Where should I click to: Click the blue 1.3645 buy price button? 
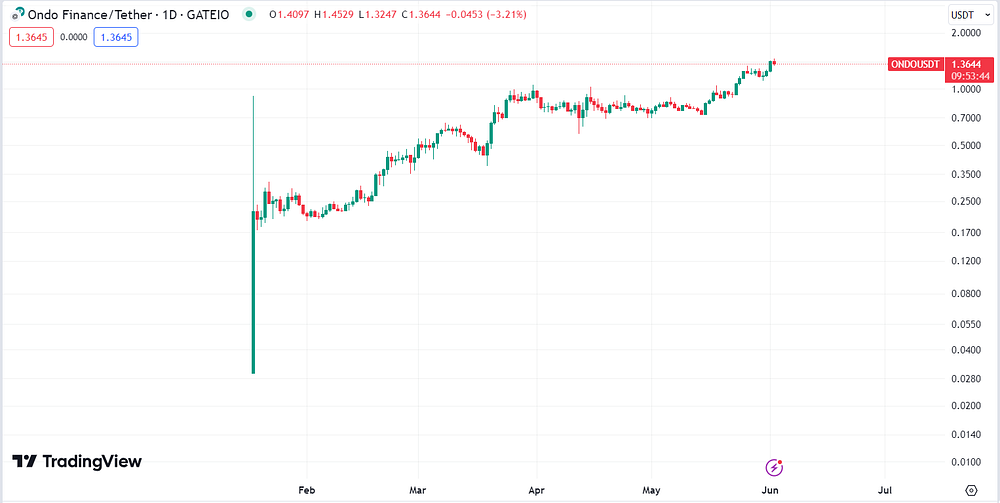coord(116,37)
